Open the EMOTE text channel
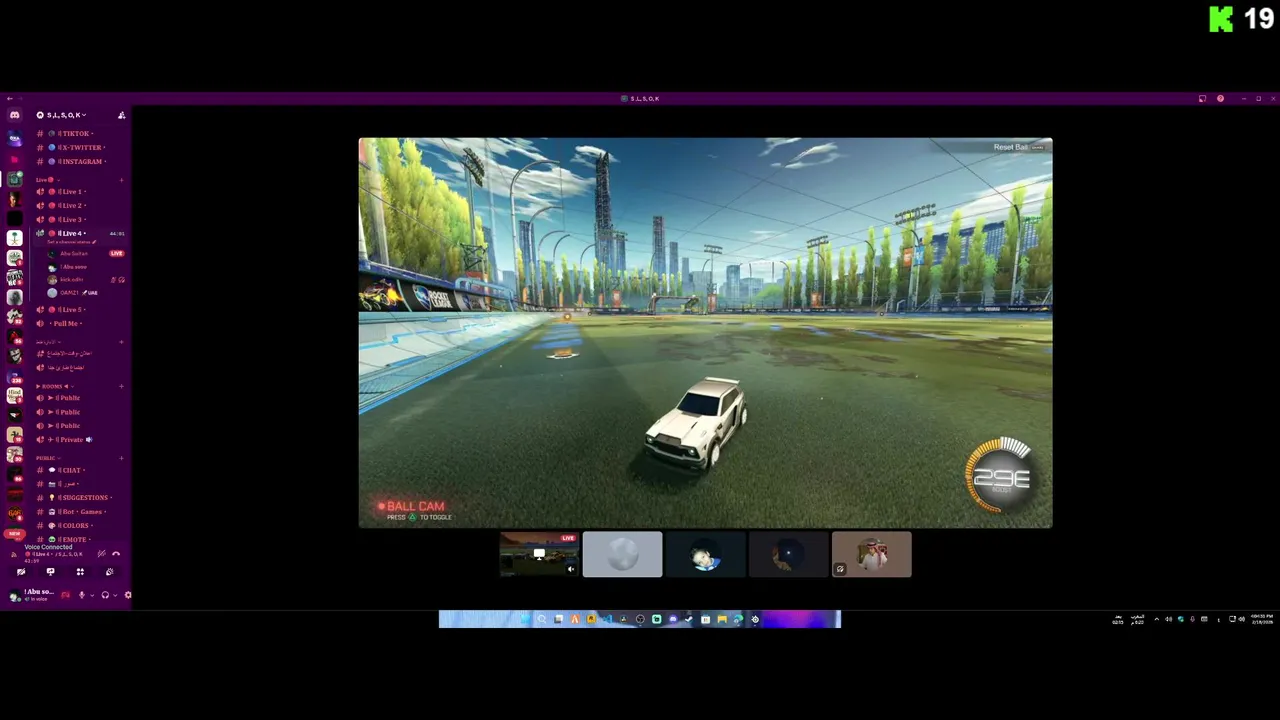 [x=76, y=539]
